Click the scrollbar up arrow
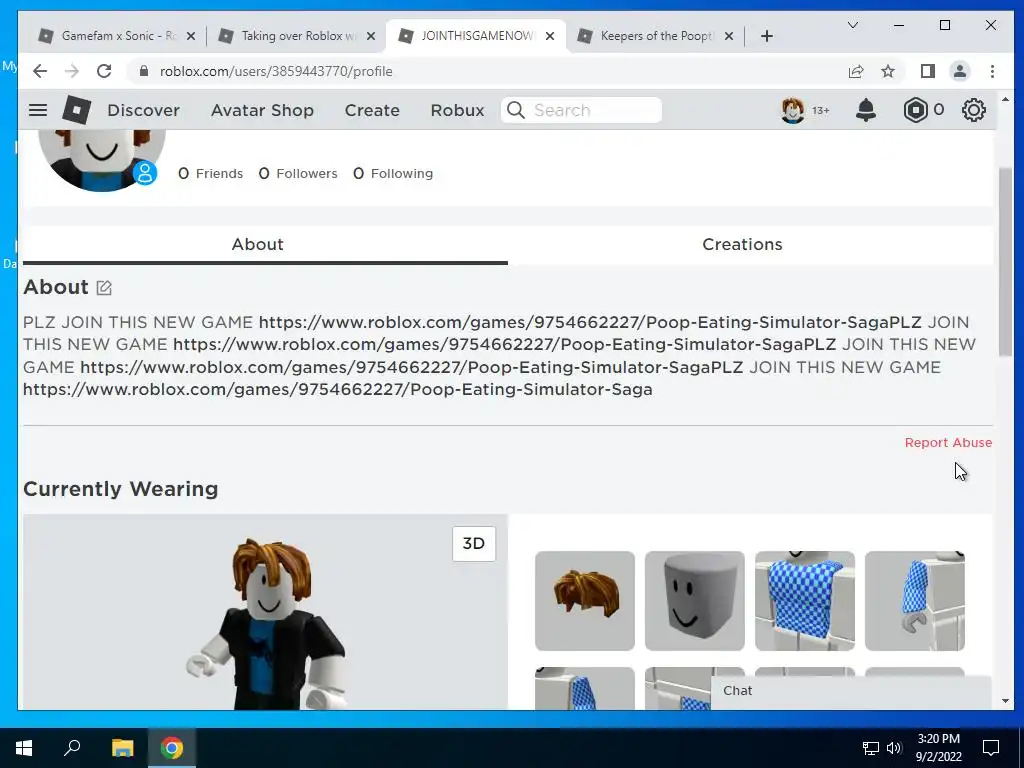Viewport: 1024px width, 768px height. coord(1005,99)
